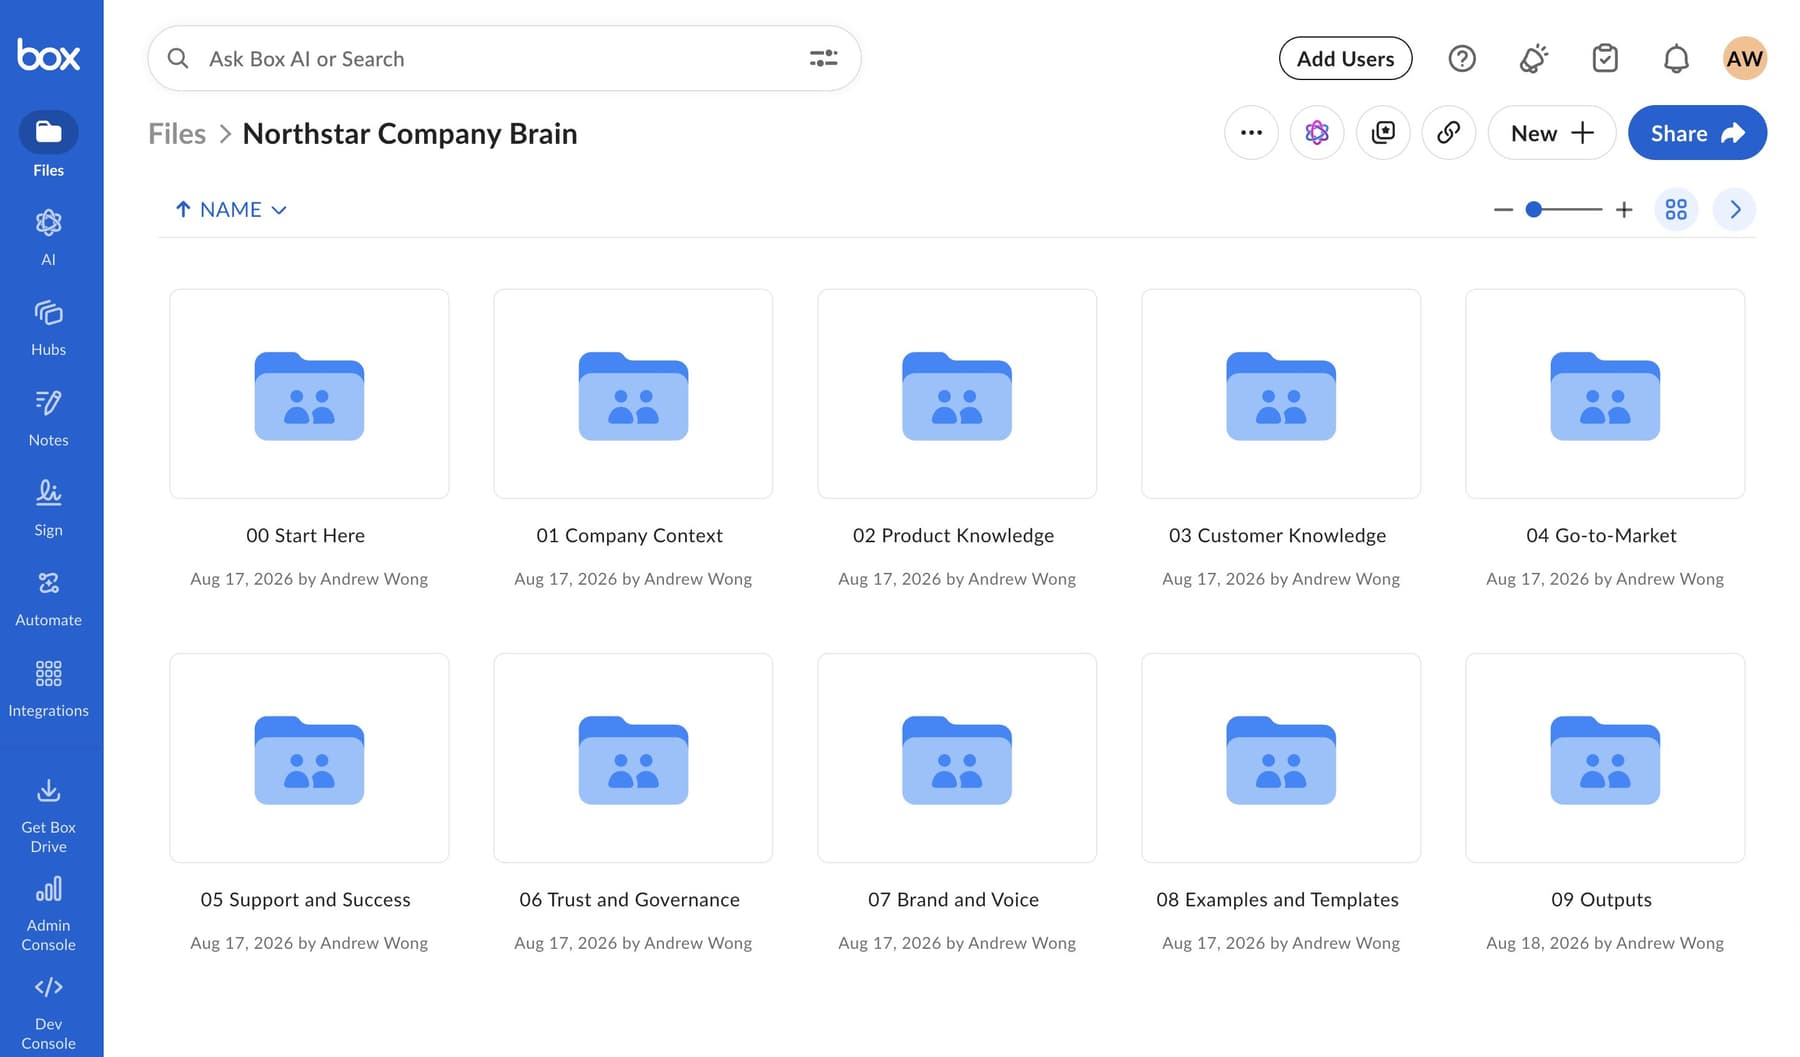Click the "Northstar Company Brain" title

coord(410,133)
